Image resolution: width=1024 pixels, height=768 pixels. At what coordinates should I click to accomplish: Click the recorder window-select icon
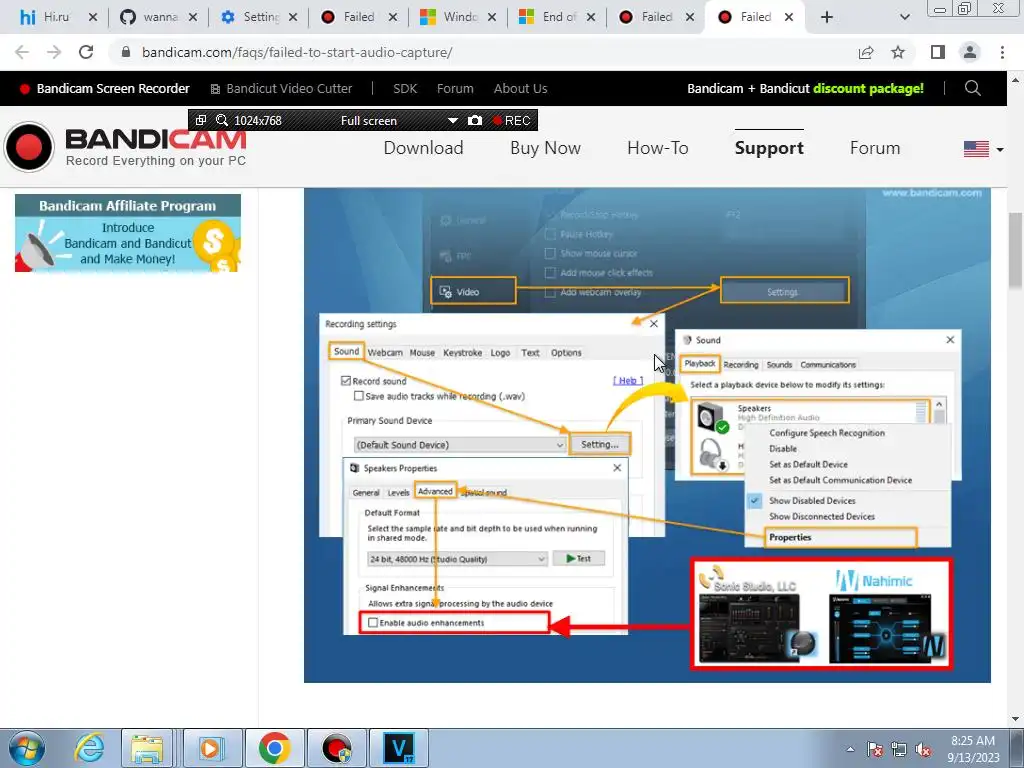pos(201,120)
